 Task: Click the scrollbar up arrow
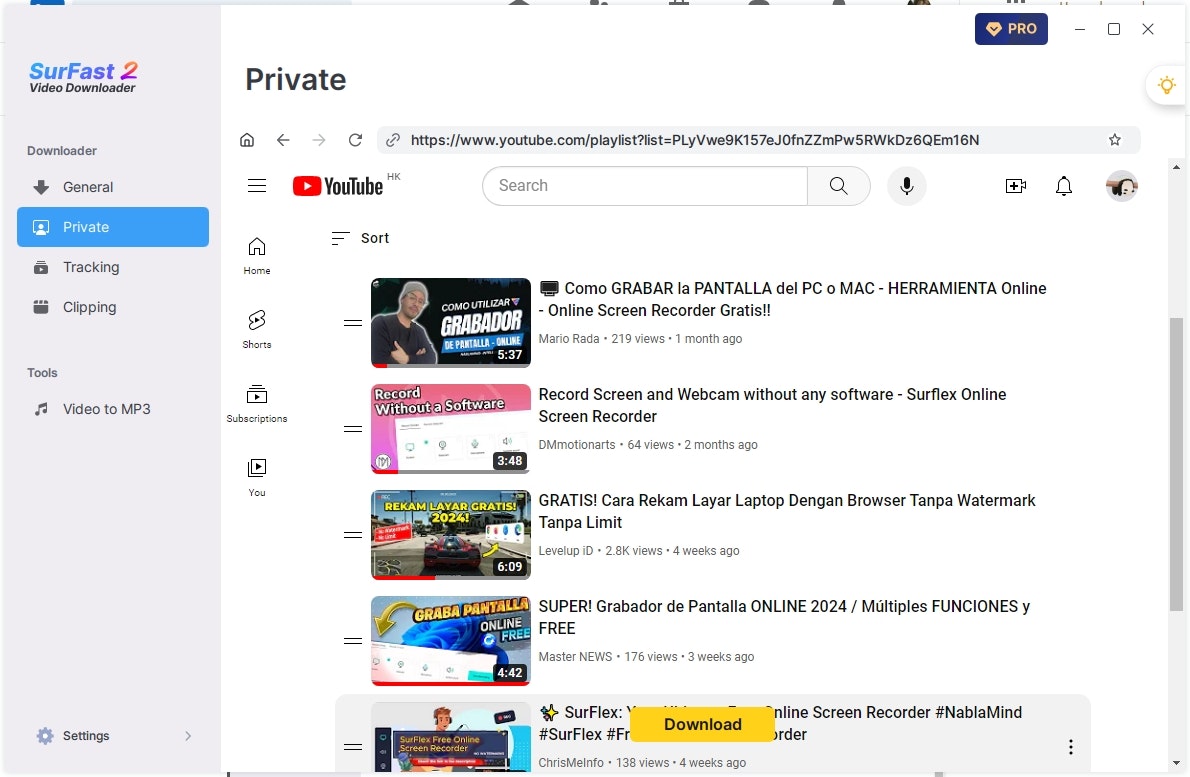coord(1176,166)
